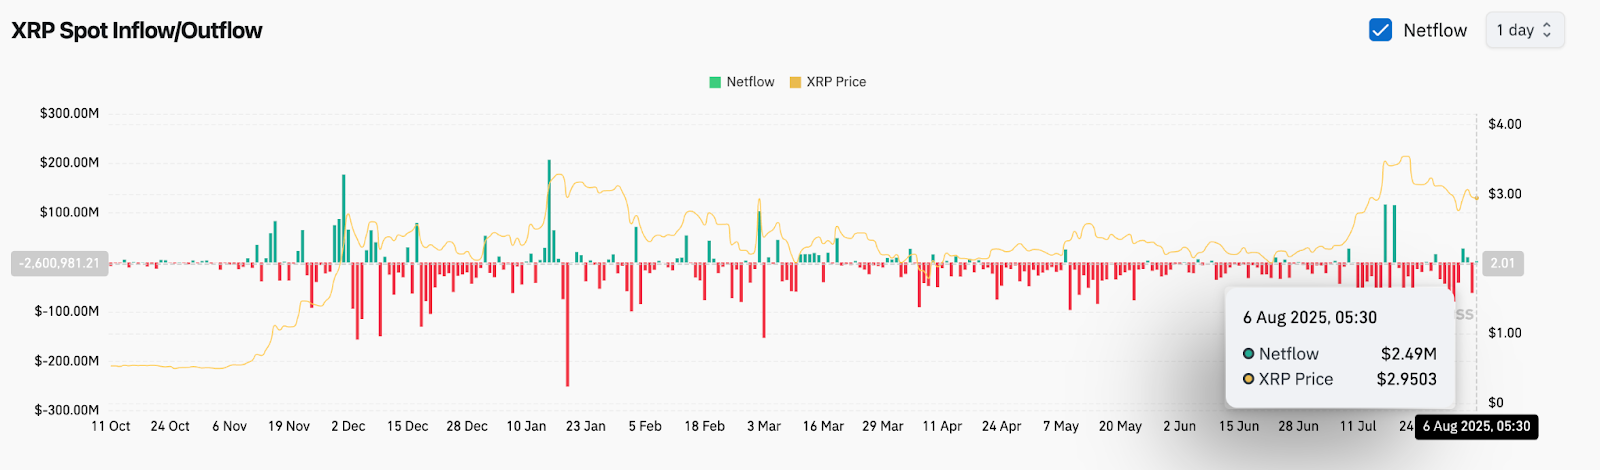
Task: Uncheck the Netflow checkbox
Action: pyautogui.click(x=1380, y=30)
